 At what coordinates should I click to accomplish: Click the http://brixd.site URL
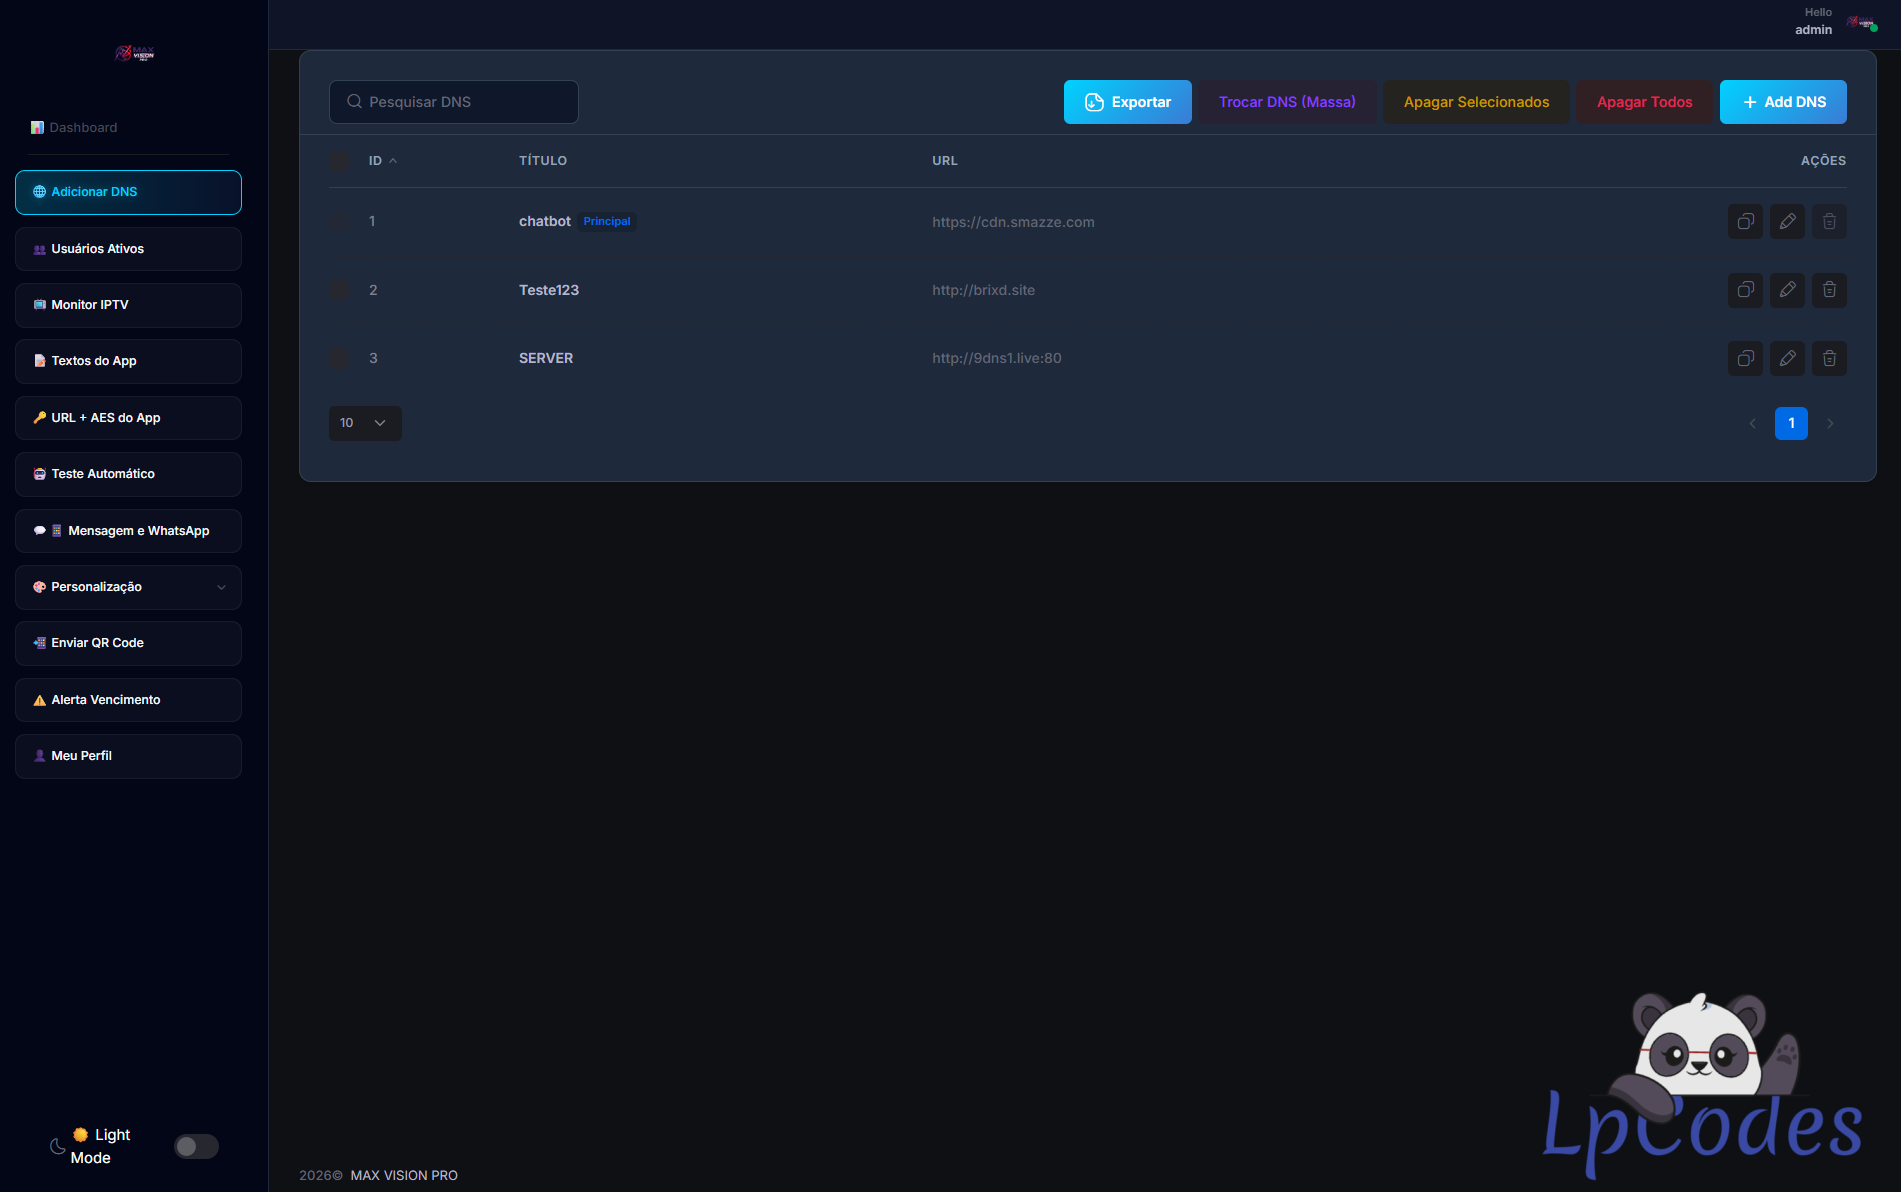[983, 290]
